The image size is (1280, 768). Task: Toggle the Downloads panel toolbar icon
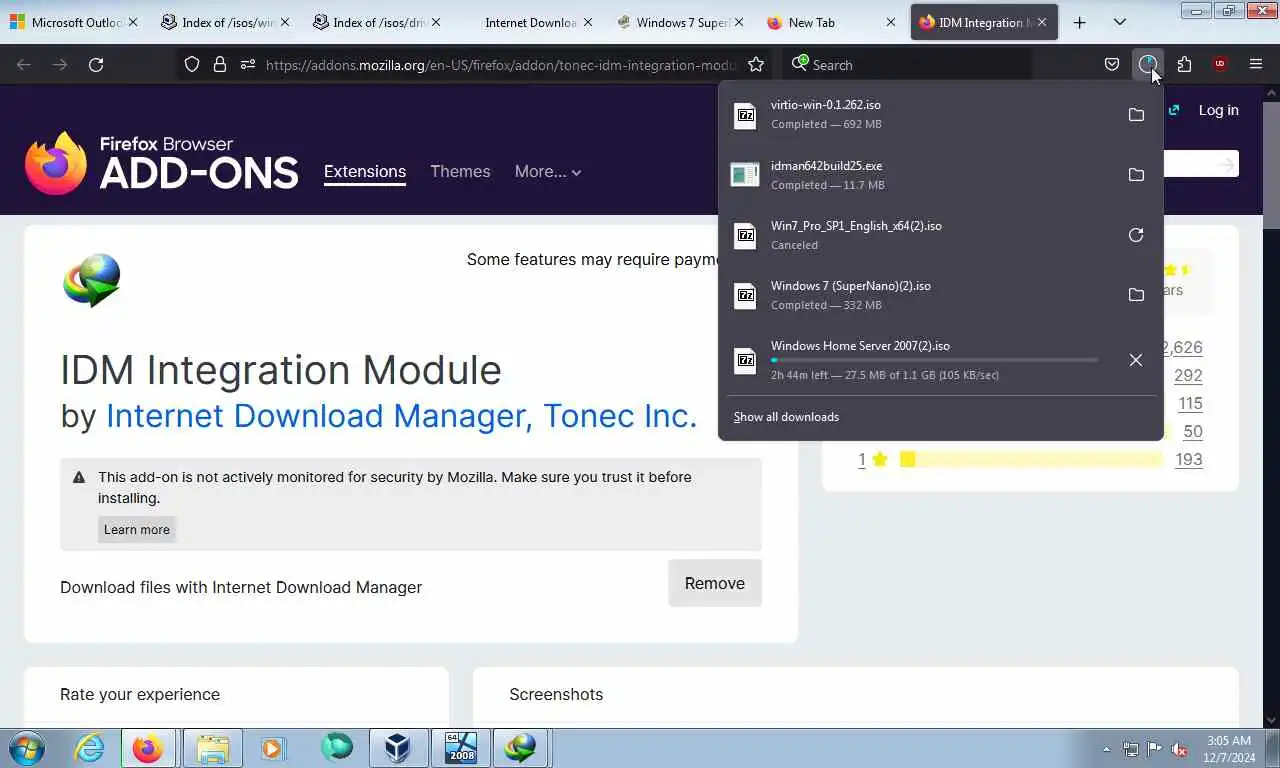(1148, 64)
